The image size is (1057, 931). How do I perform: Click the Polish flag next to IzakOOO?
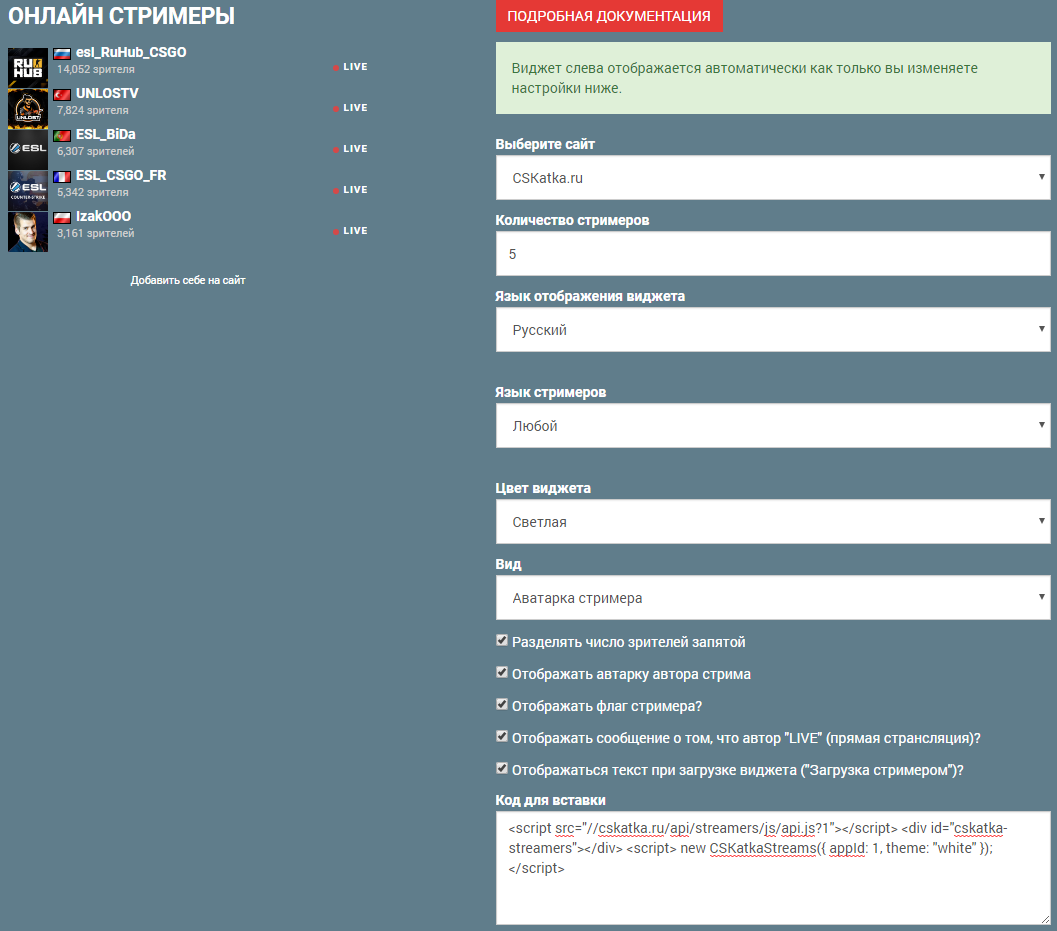tap(62, 218)
